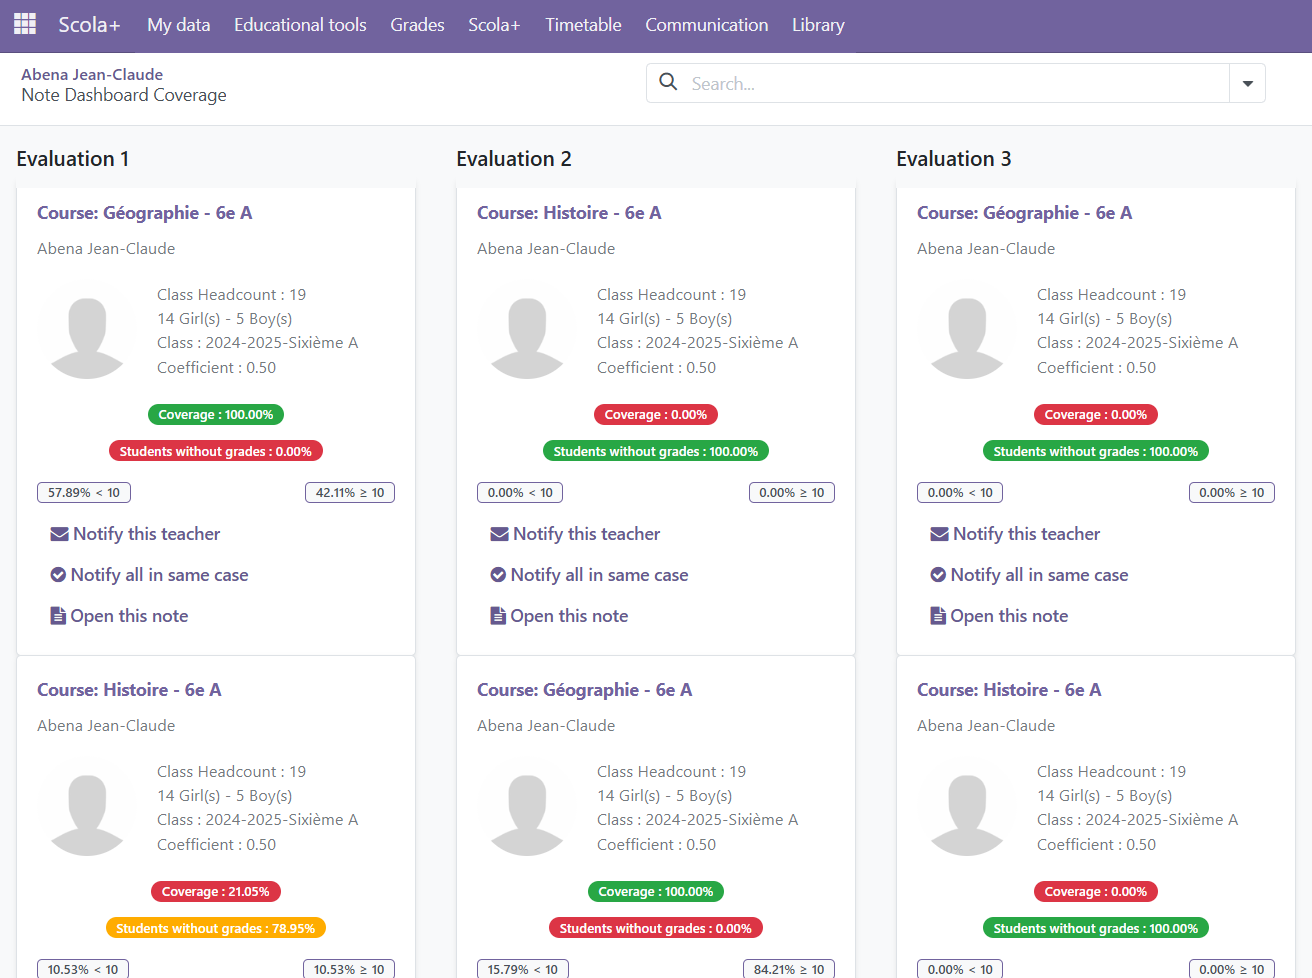This screenshot has height=978, width=1312.
Task: Click the 10.53% ≥ 10 badge
Action: pos(349,969)
